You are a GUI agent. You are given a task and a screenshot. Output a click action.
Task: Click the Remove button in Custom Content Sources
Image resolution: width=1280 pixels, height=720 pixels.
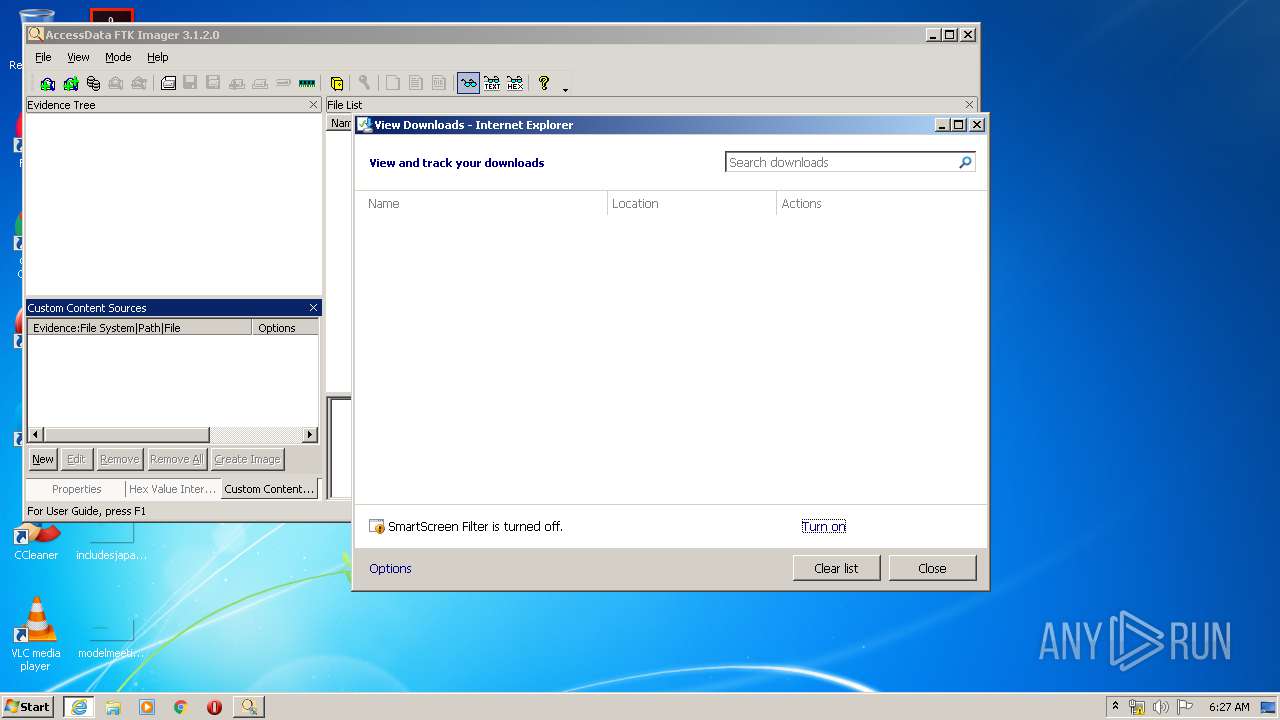click(x=119, y=459)
